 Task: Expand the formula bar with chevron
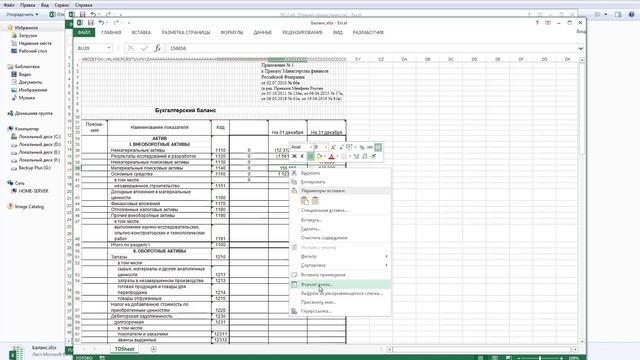580,48
